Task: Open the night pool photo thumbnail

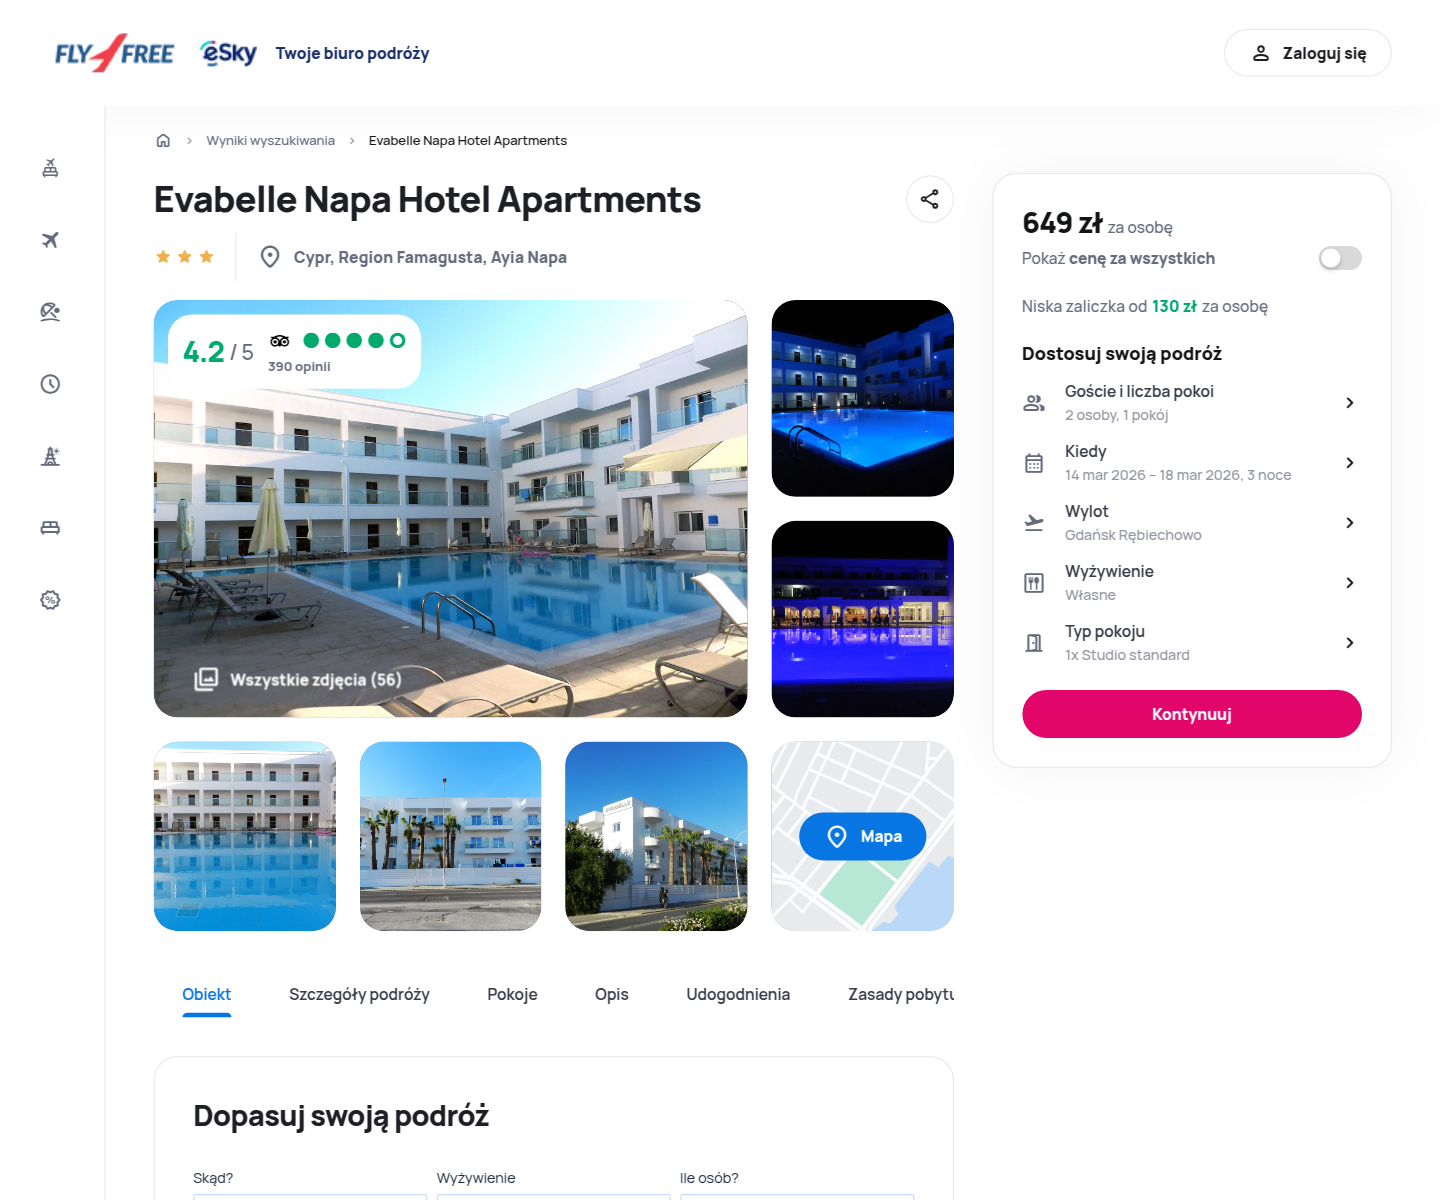Action: (x=863, y=398)
